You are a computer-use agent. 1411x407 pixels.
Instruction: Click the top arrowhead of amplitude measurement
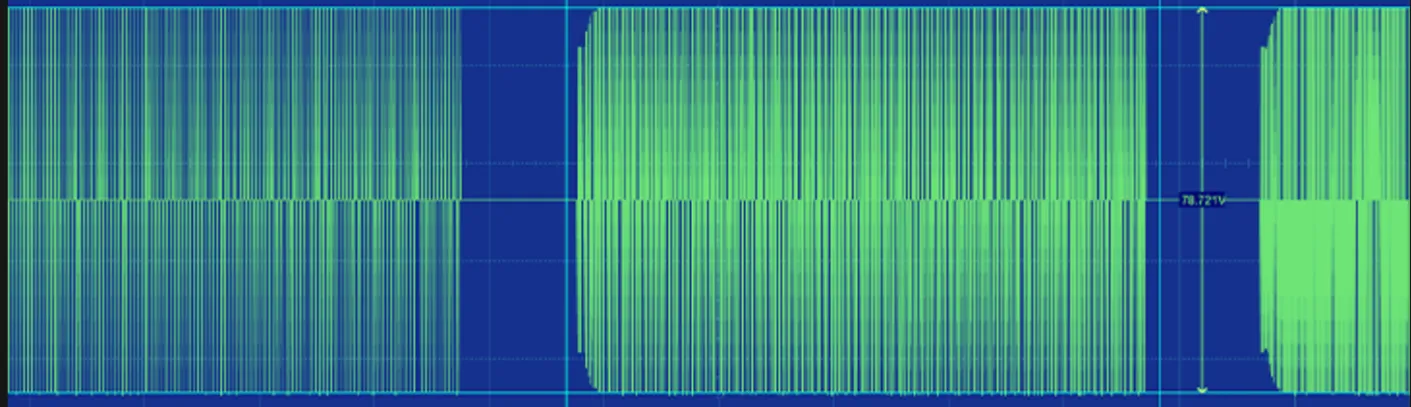click(x=1202, y=11)
